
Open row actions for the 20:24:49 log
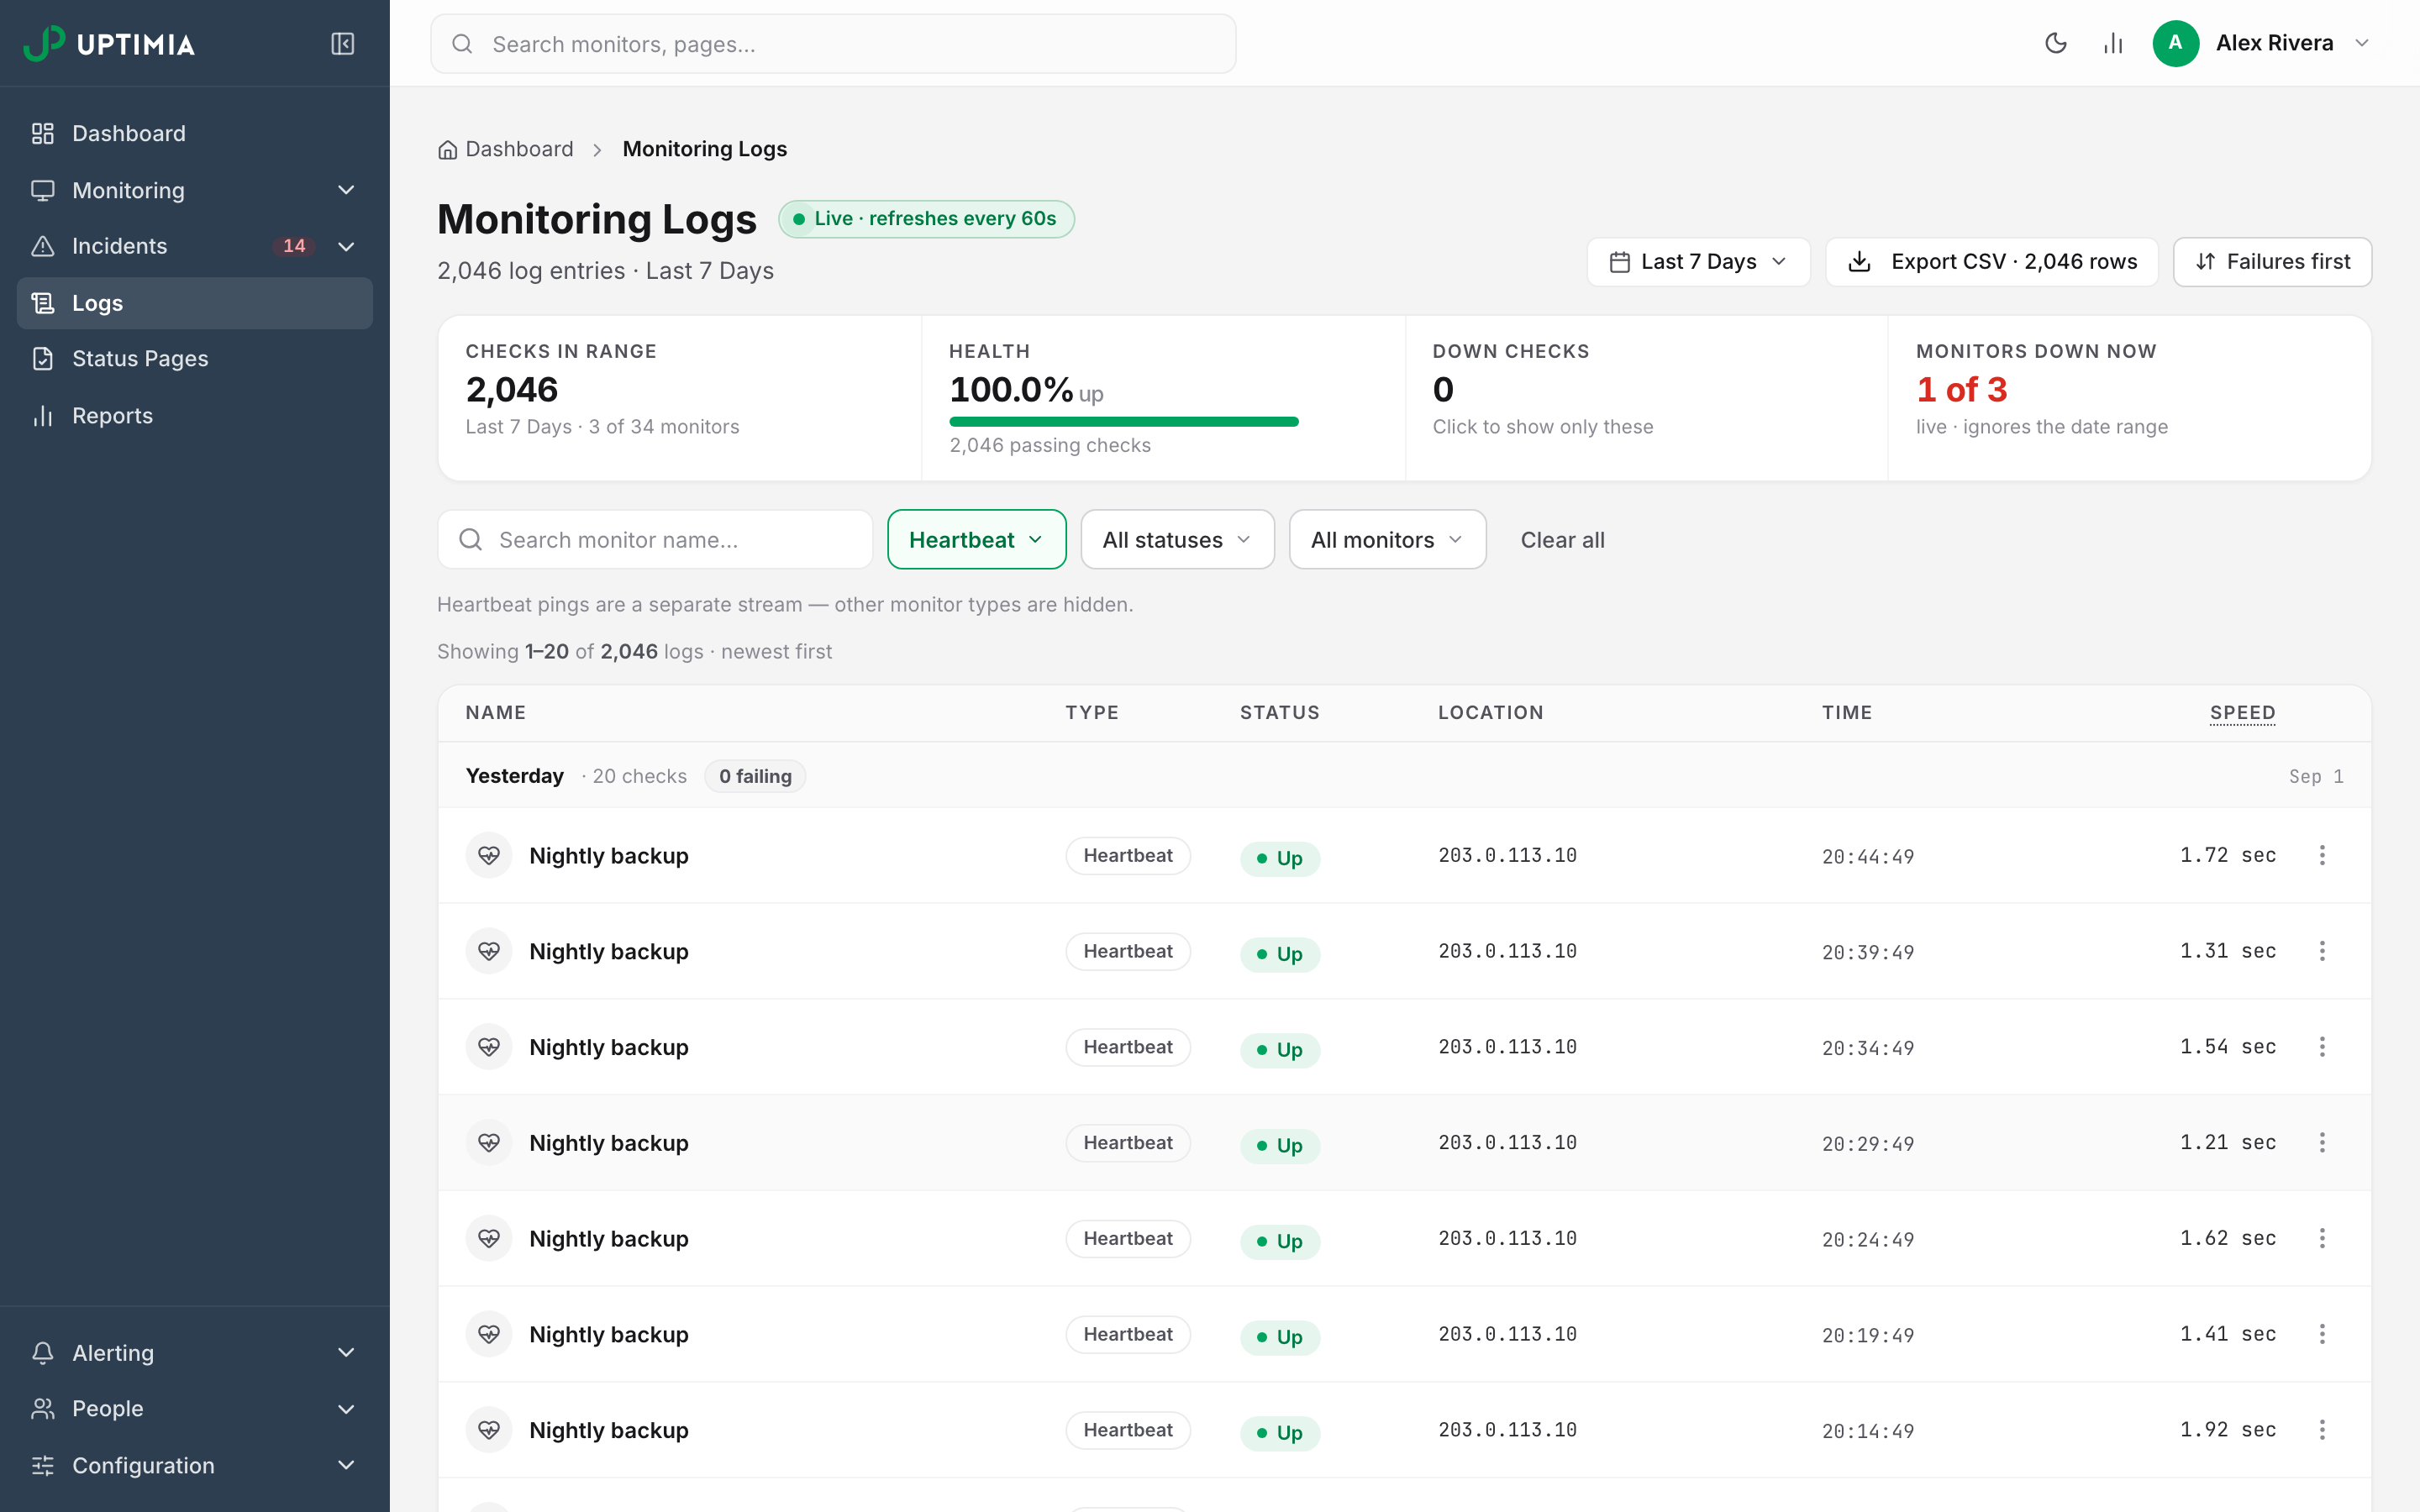2322,1238
